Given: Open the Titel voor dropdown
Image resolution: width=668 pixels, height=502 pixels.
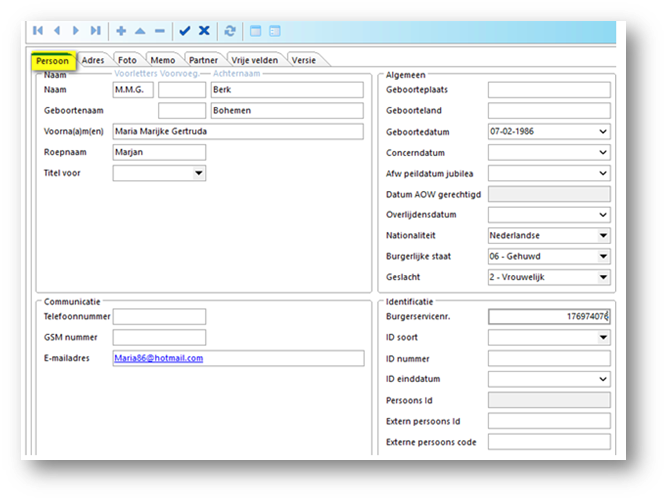Looking at the screenshot, I should click(199, 173).
